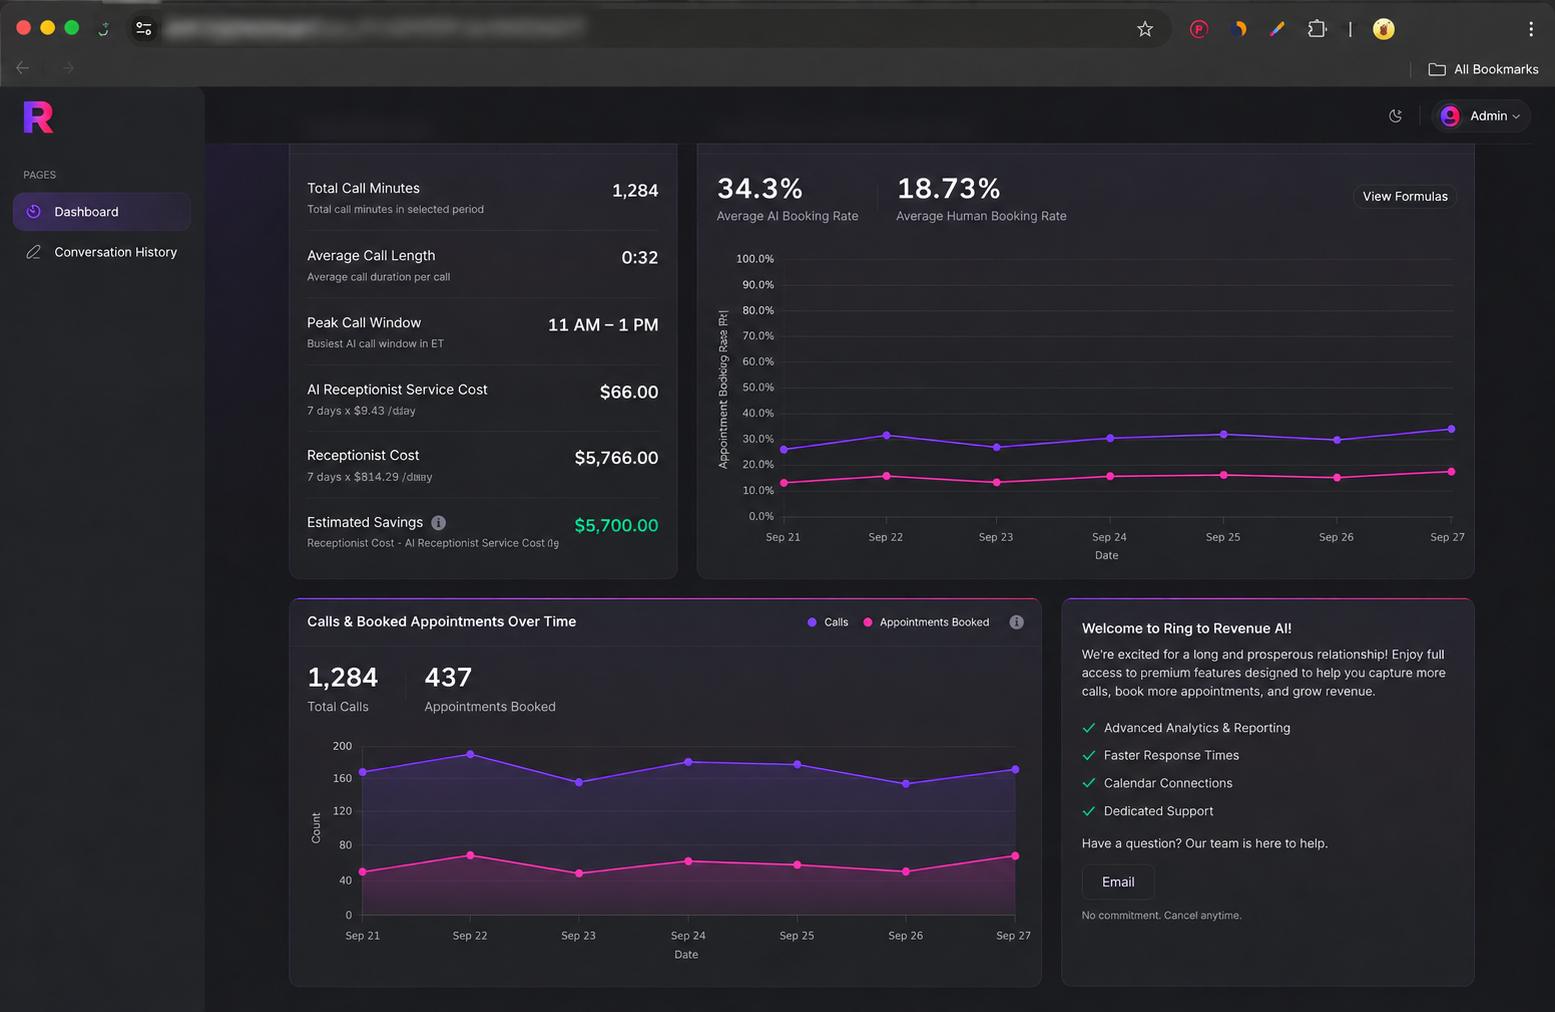This screenshot has width=1555, height=1012.
Task: Open the Extensions puzzle icon
Action: [x=1317, y=29]
